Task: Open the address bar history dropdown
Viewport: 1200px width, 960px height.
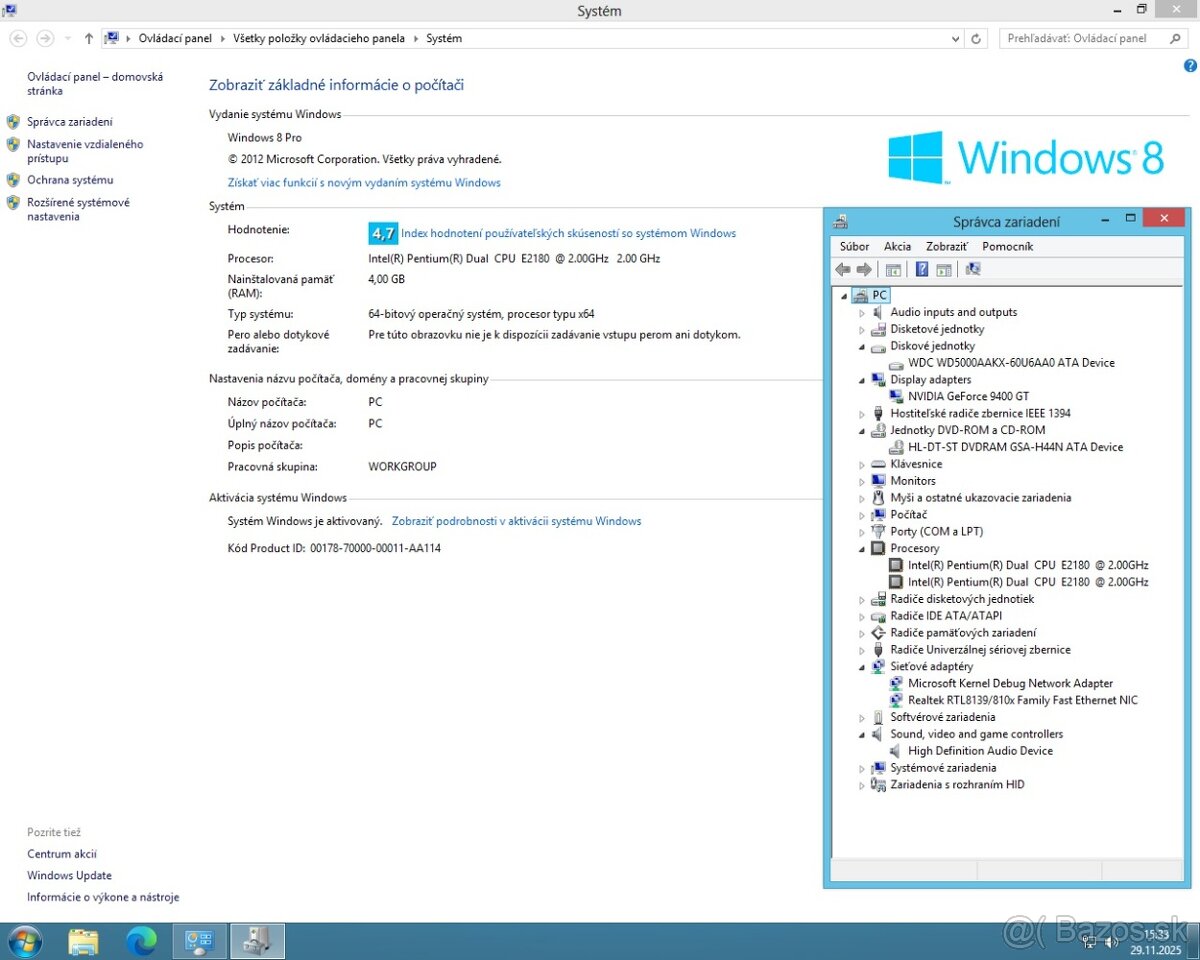Action: click(x=955, y=38)
